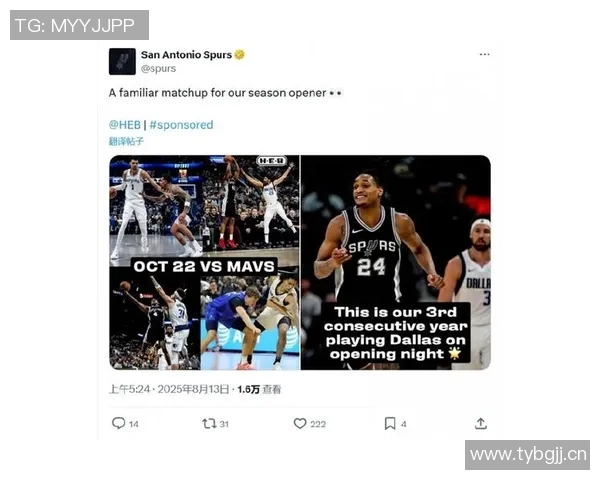The width and height of the screenshot is (600, 480).
Task: Click the share upload icon
Action: 481,423
